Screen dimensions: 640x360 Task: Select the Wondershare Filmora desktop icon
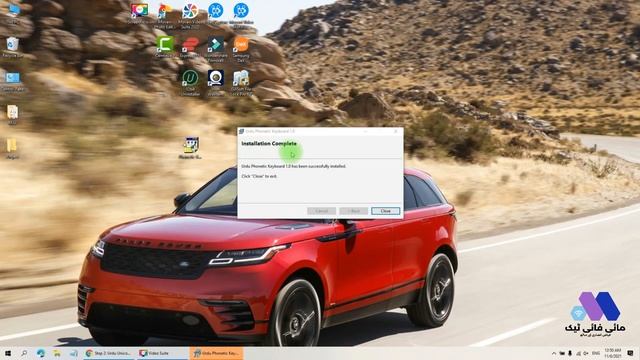click(x=216, y=48)
